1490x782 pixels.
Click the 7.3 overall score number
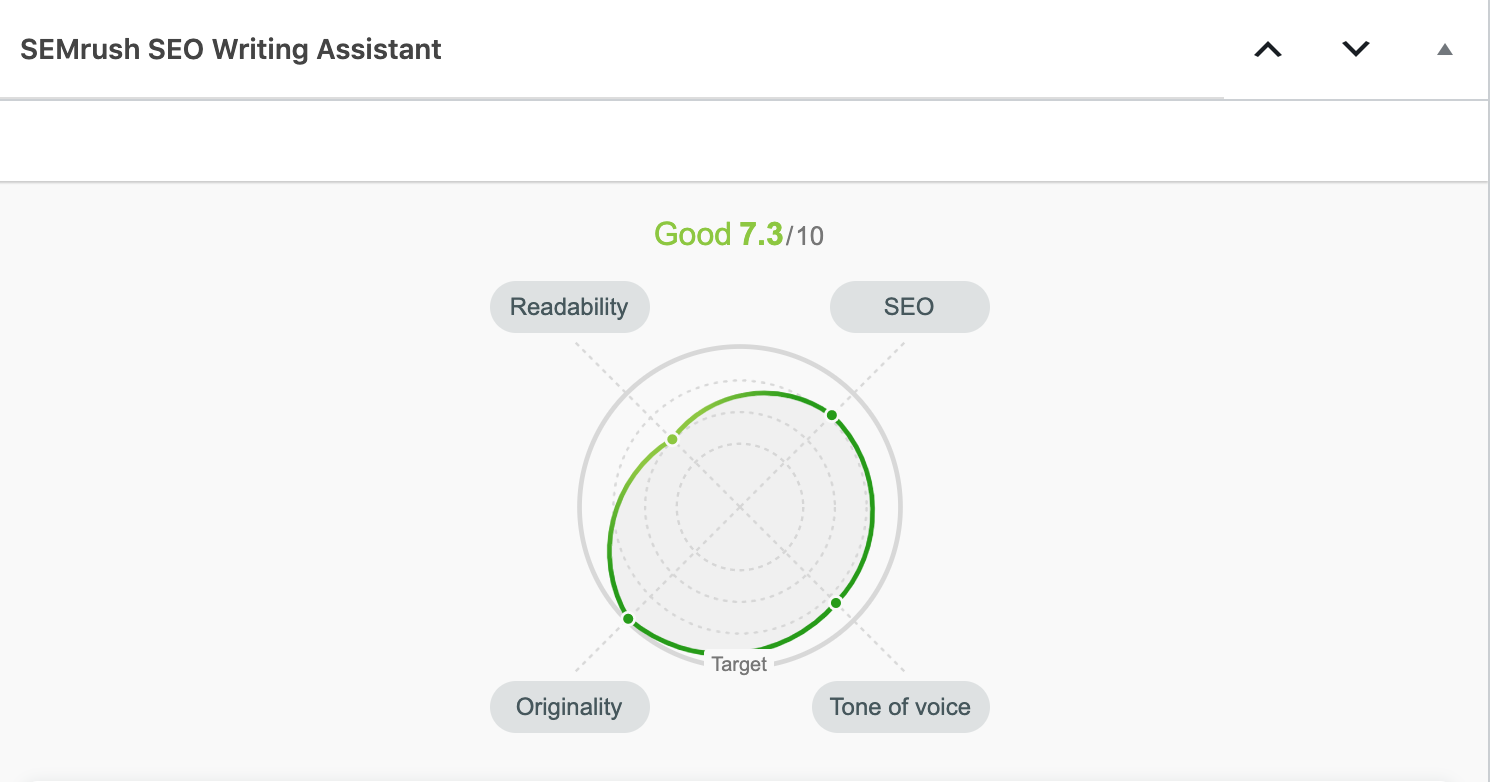pyautogui.click(x=760, y=235)
